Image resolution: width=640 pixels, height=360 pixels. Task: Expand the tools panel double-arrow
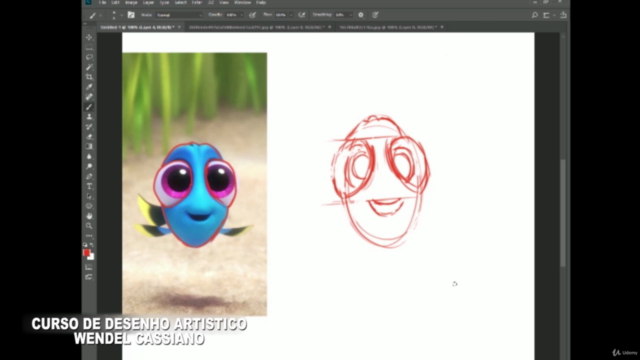pyautogui.click(x=85, y=24)
